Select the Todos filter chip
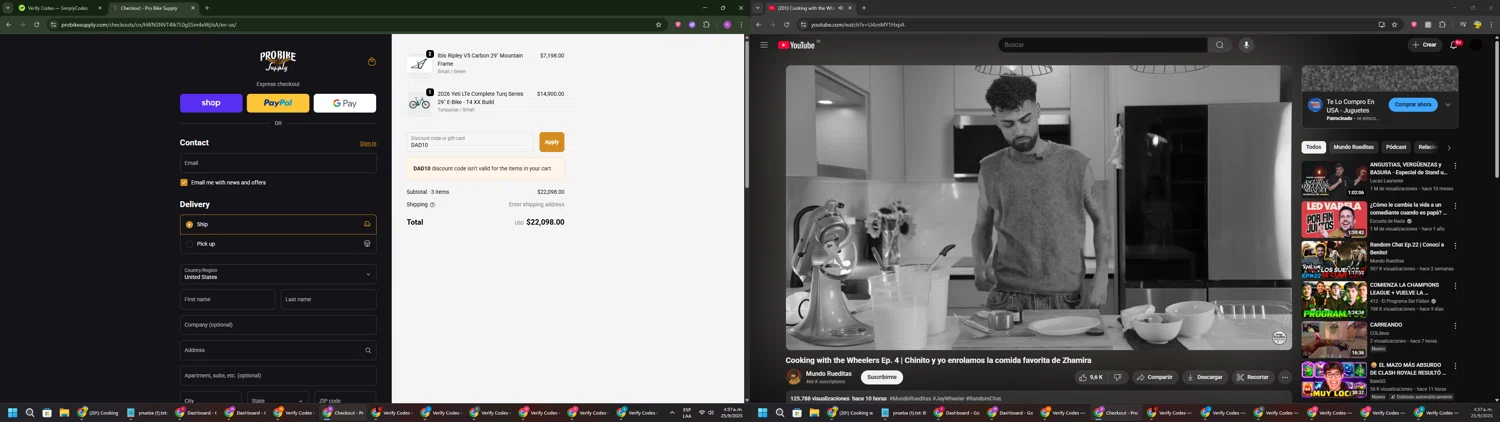The width and height of the screenshot is (1500, 422). pyautogui.click(x=1314, y=147)
